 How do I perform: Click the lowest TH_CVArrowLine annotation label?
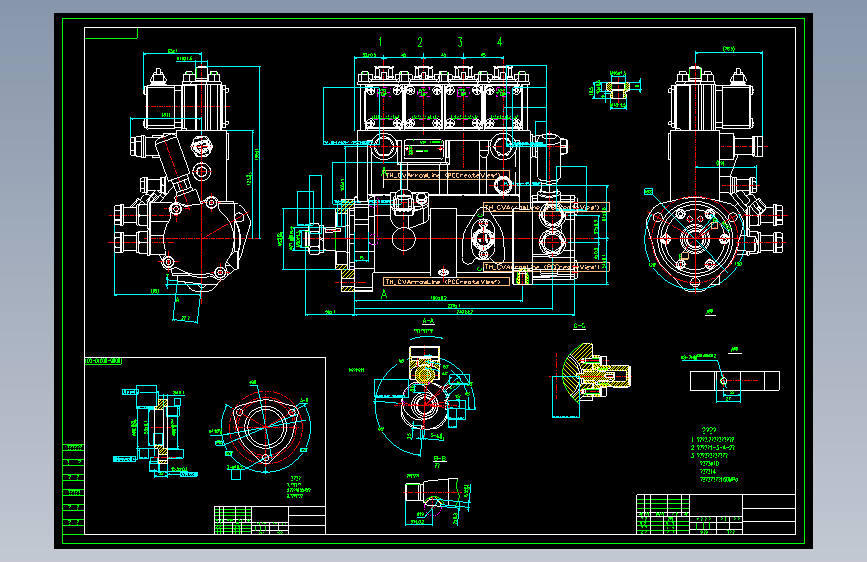click(446, 282)
